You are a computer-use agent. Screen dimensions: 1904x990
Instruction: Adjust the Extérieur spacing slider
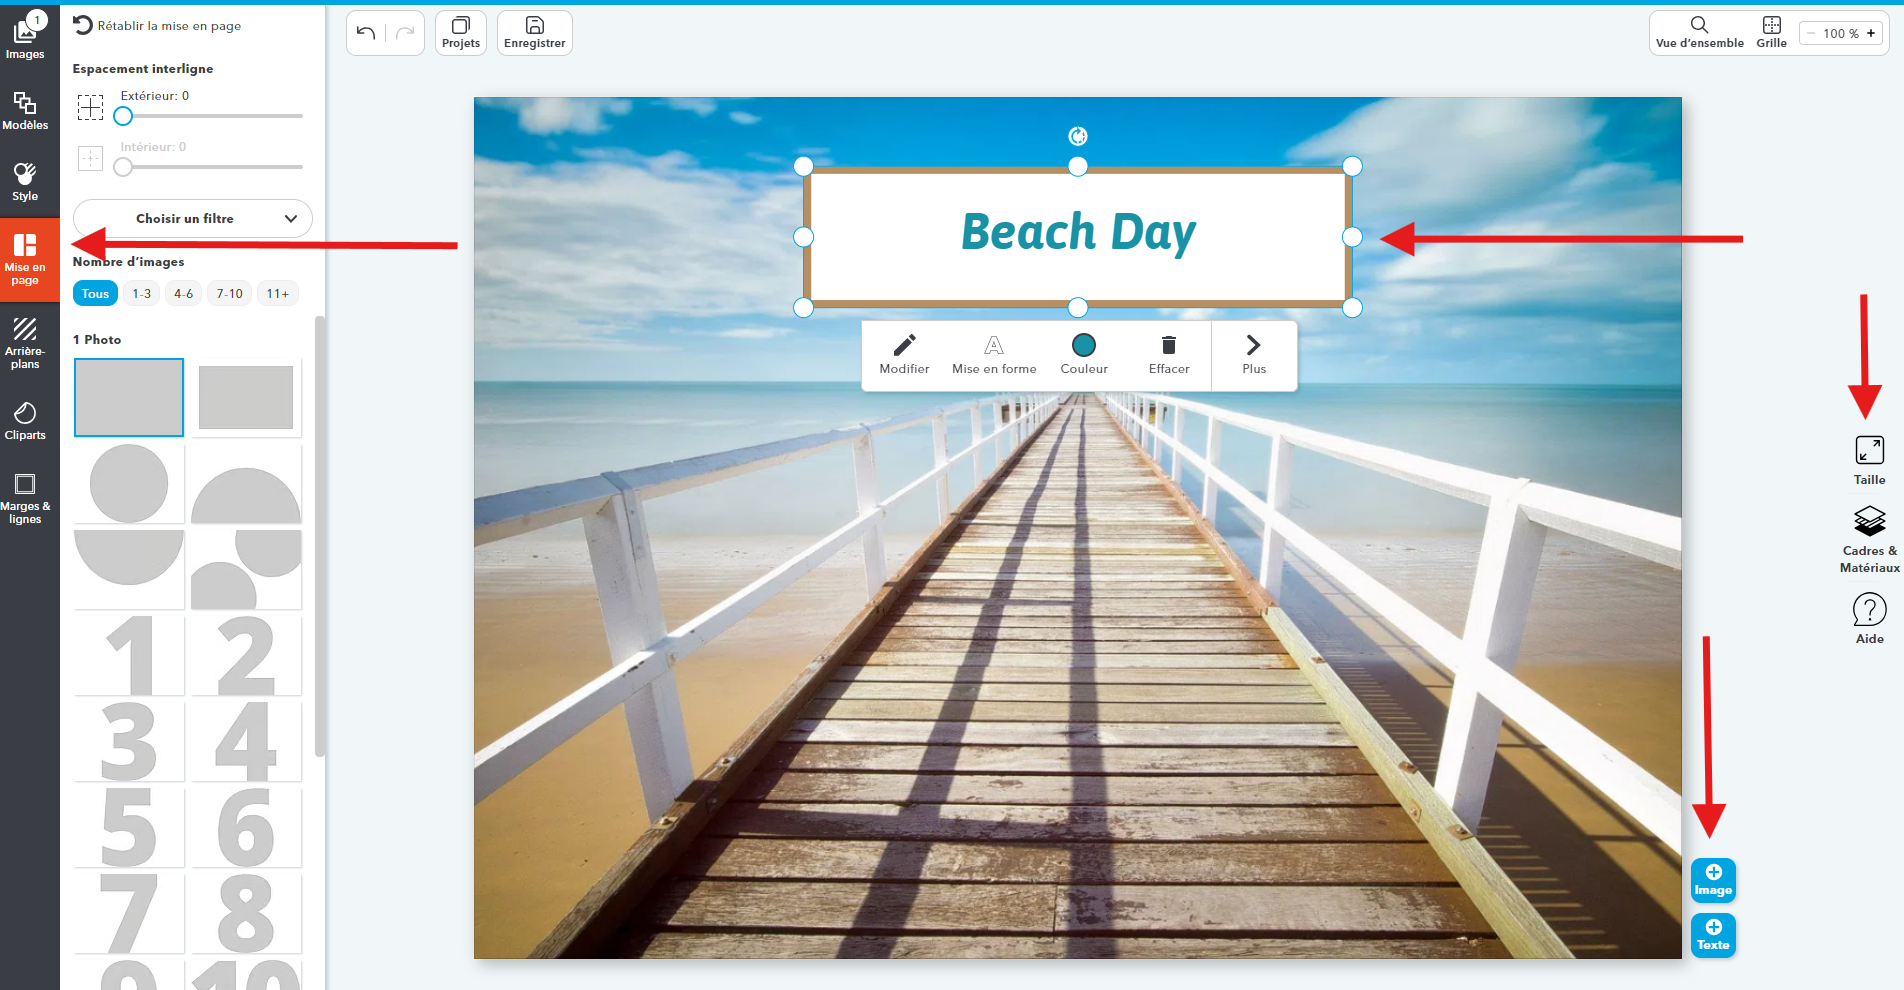pos(123,116)
